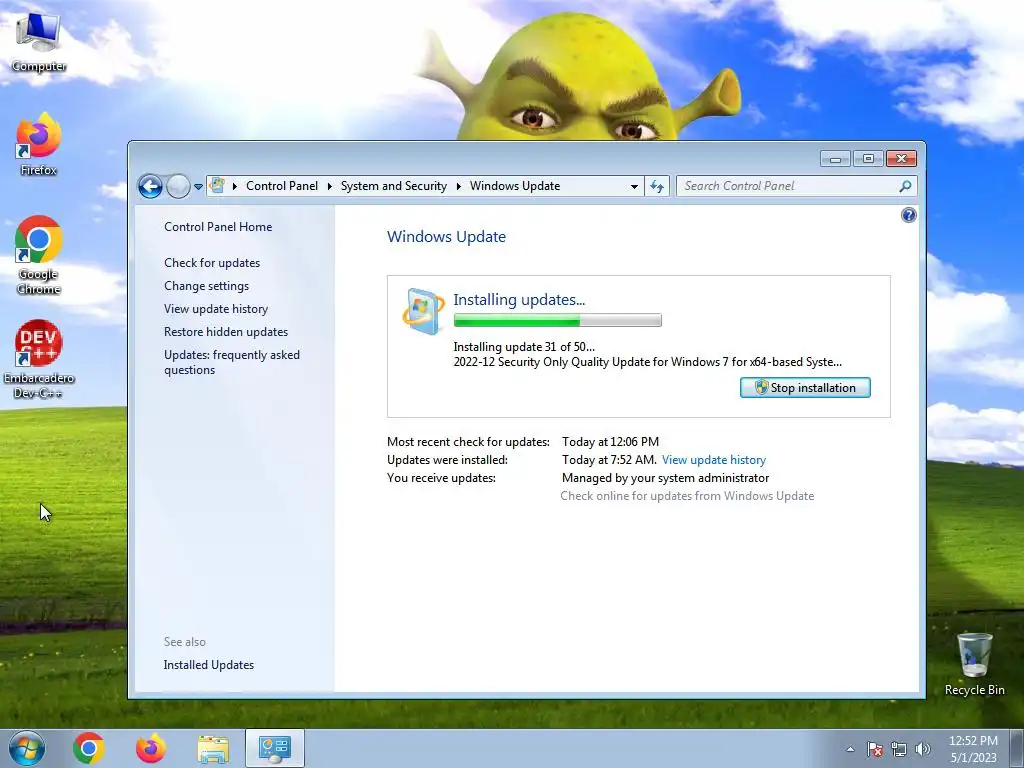Screen dimensions: 1024x768
Task: Click the taskbar clock showing 12:52 PM
Action: point(973,749)
